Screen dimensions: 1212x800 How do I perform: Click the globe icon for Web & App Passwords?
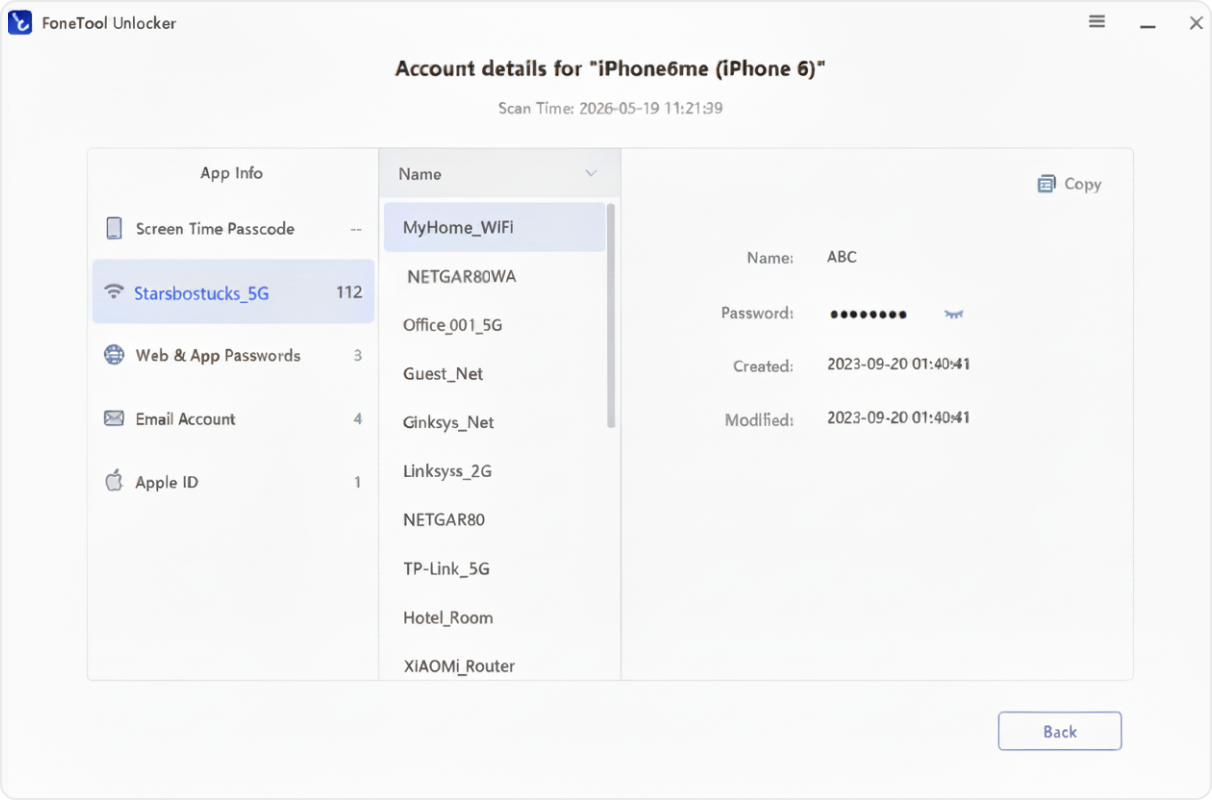(114, 355)
